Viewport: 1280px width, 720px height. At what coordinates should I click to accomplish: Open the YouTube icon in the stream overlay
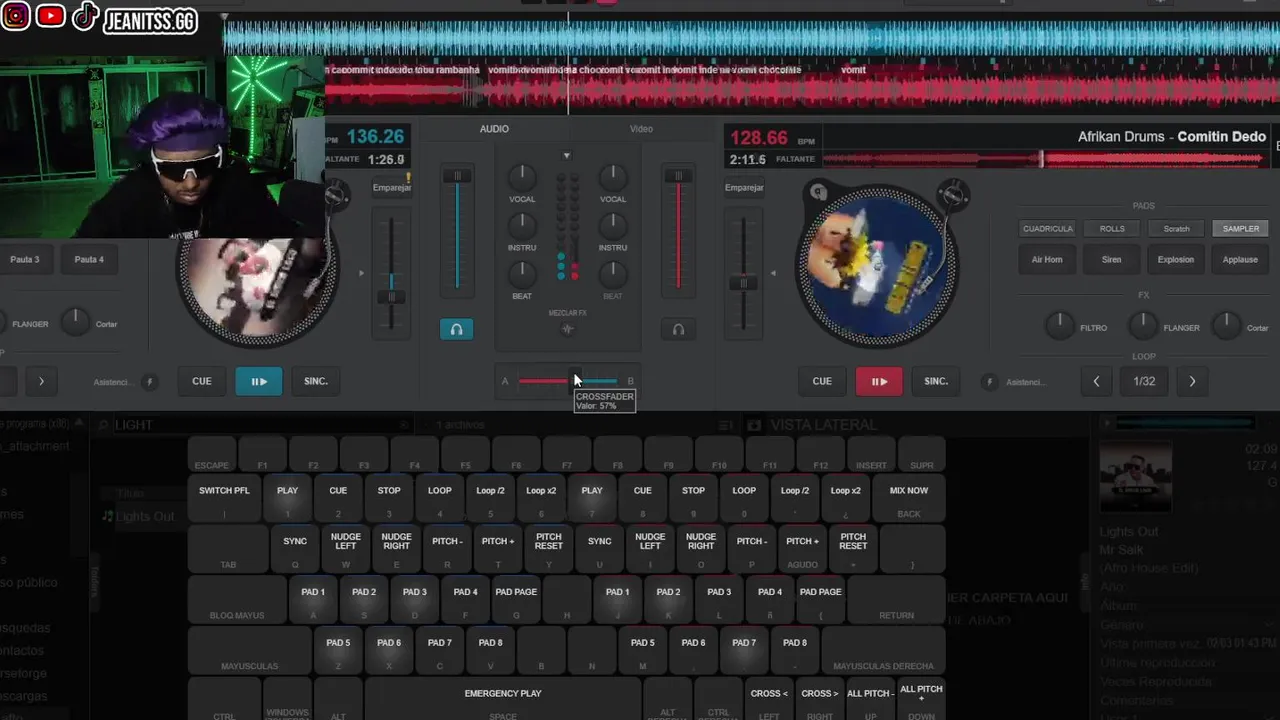[x=50, y=16]
